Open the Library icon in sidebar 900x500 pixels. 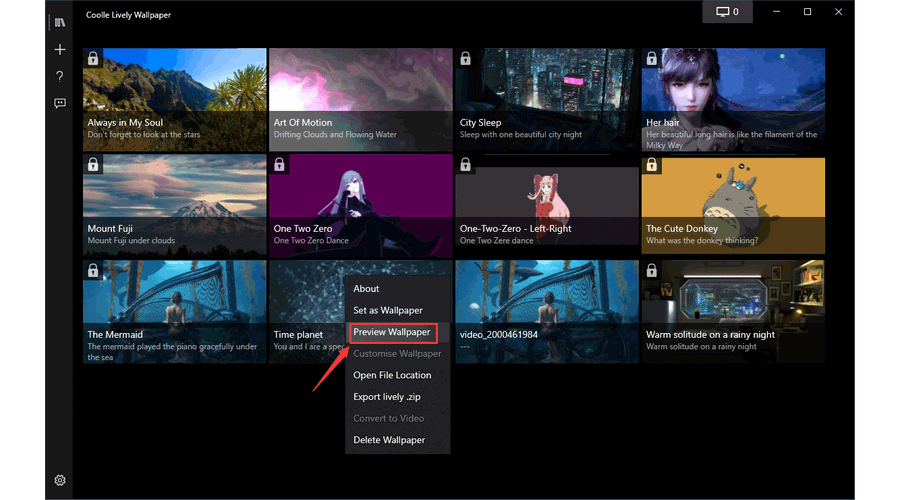tap(60, 22)
